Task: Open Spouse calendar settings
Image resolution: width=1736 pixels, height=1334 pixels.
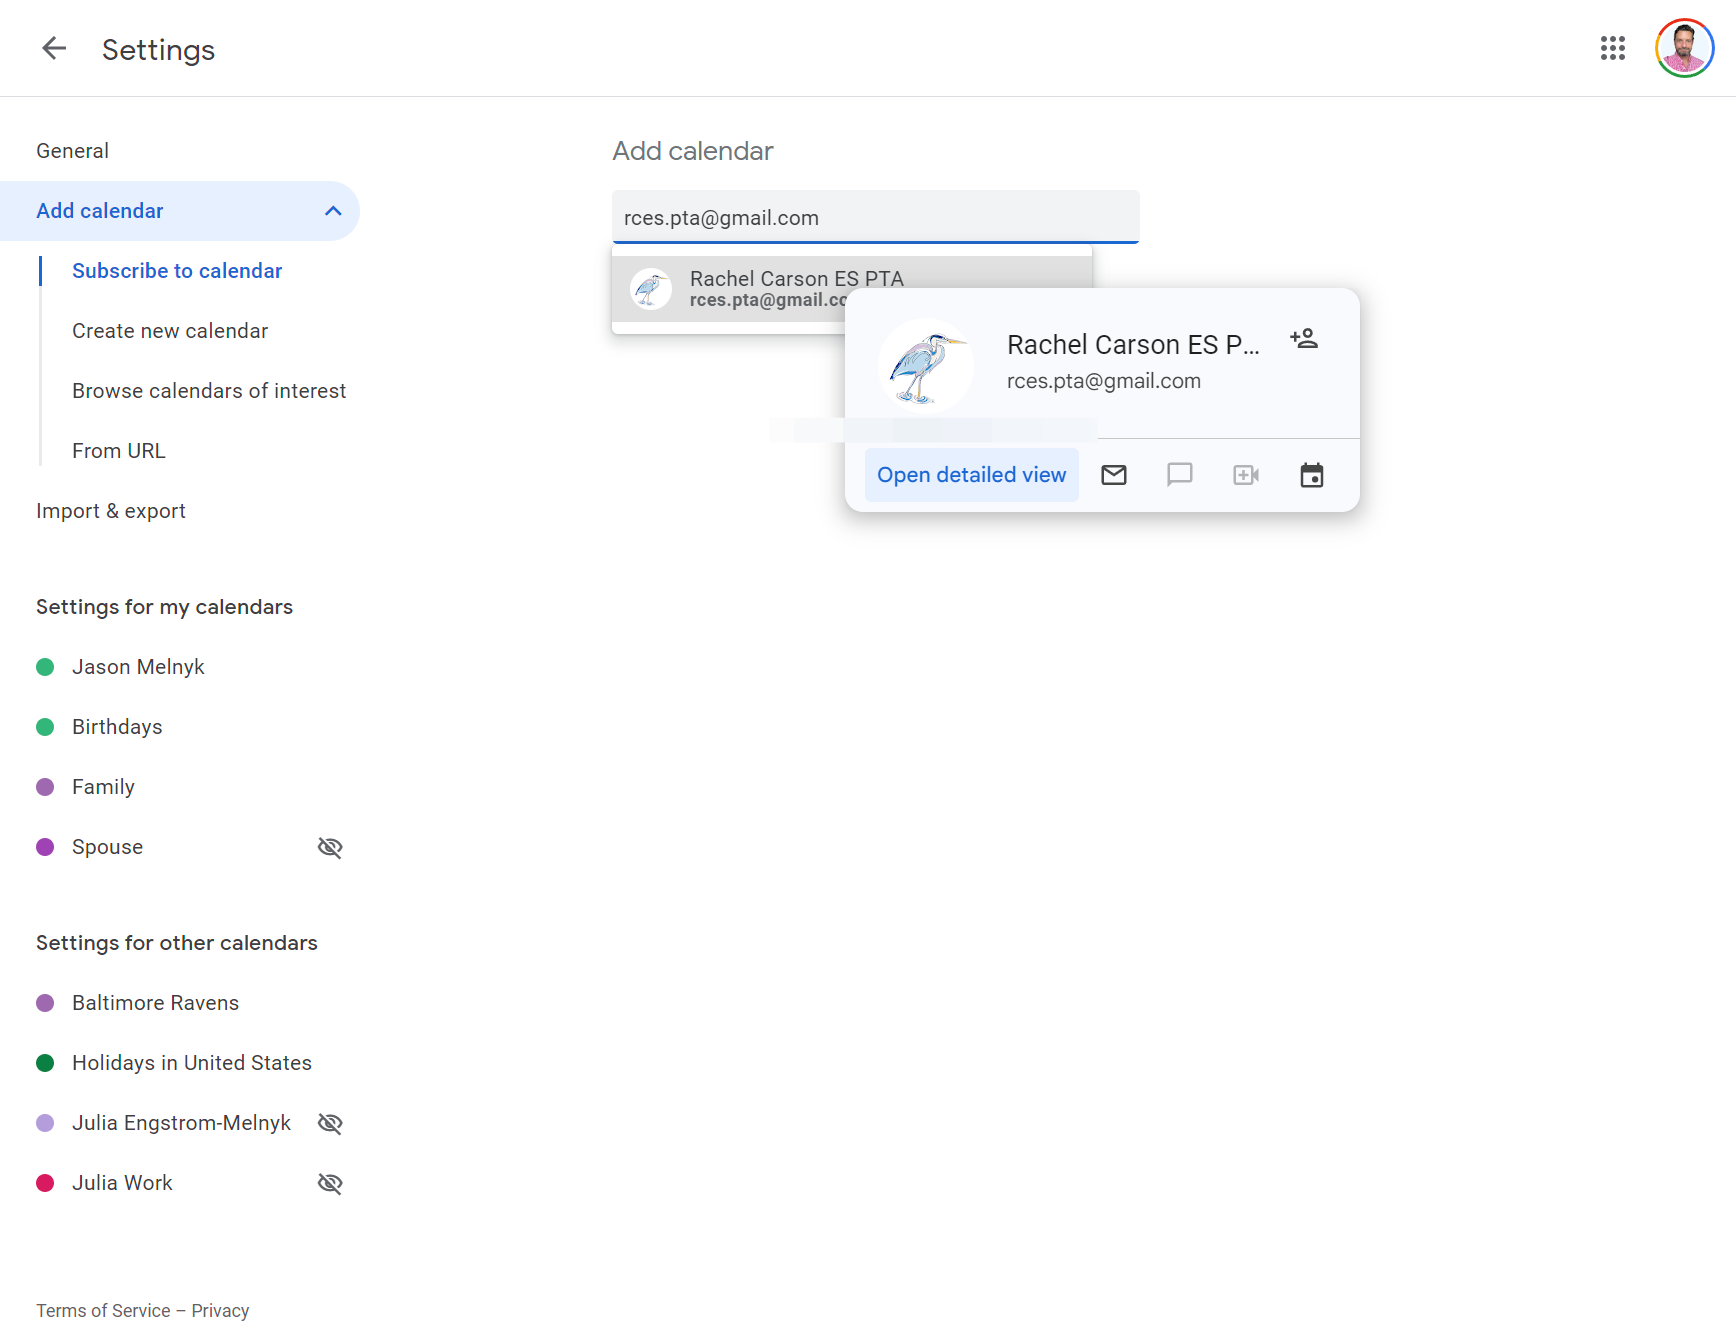Action: pos(107,847)
